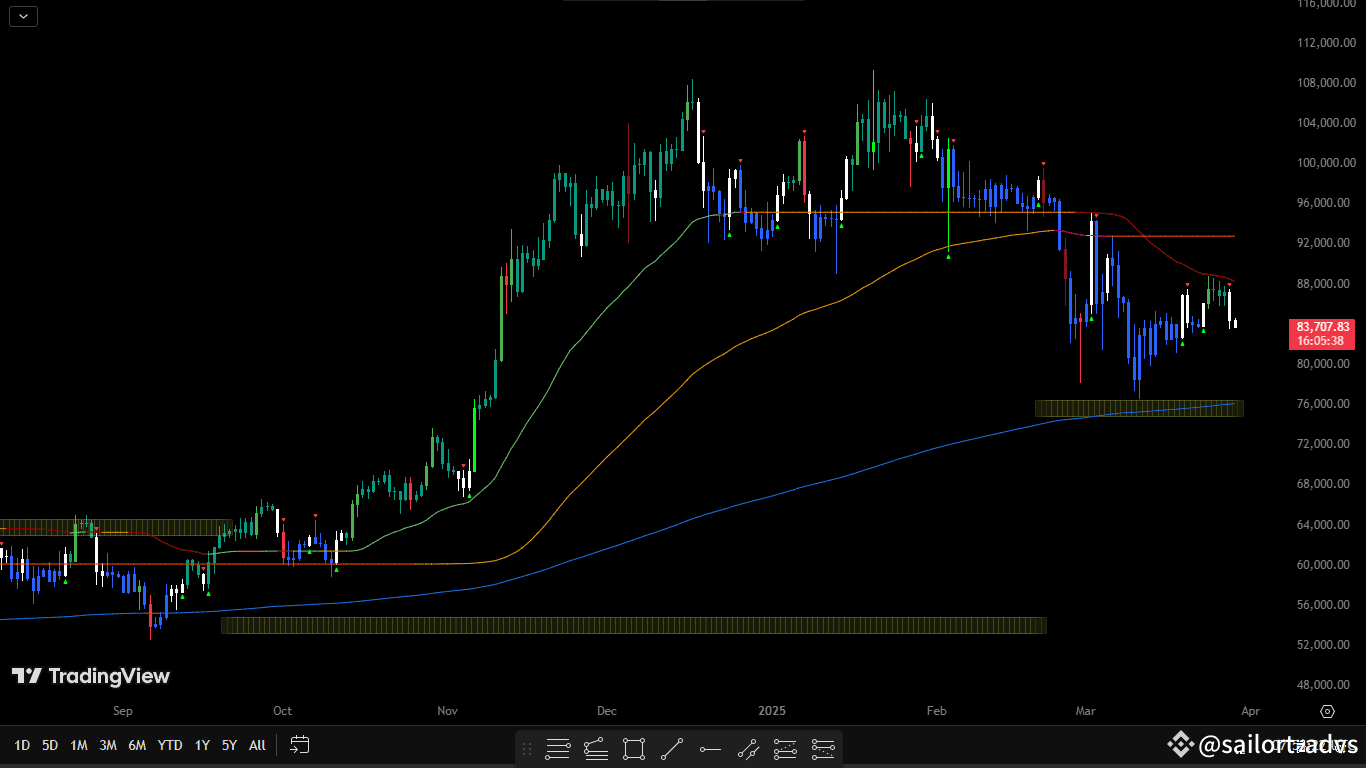This screenshot has height=768, width=1366.
Task: Select the 5Y time range
Action: pos(229,745)
